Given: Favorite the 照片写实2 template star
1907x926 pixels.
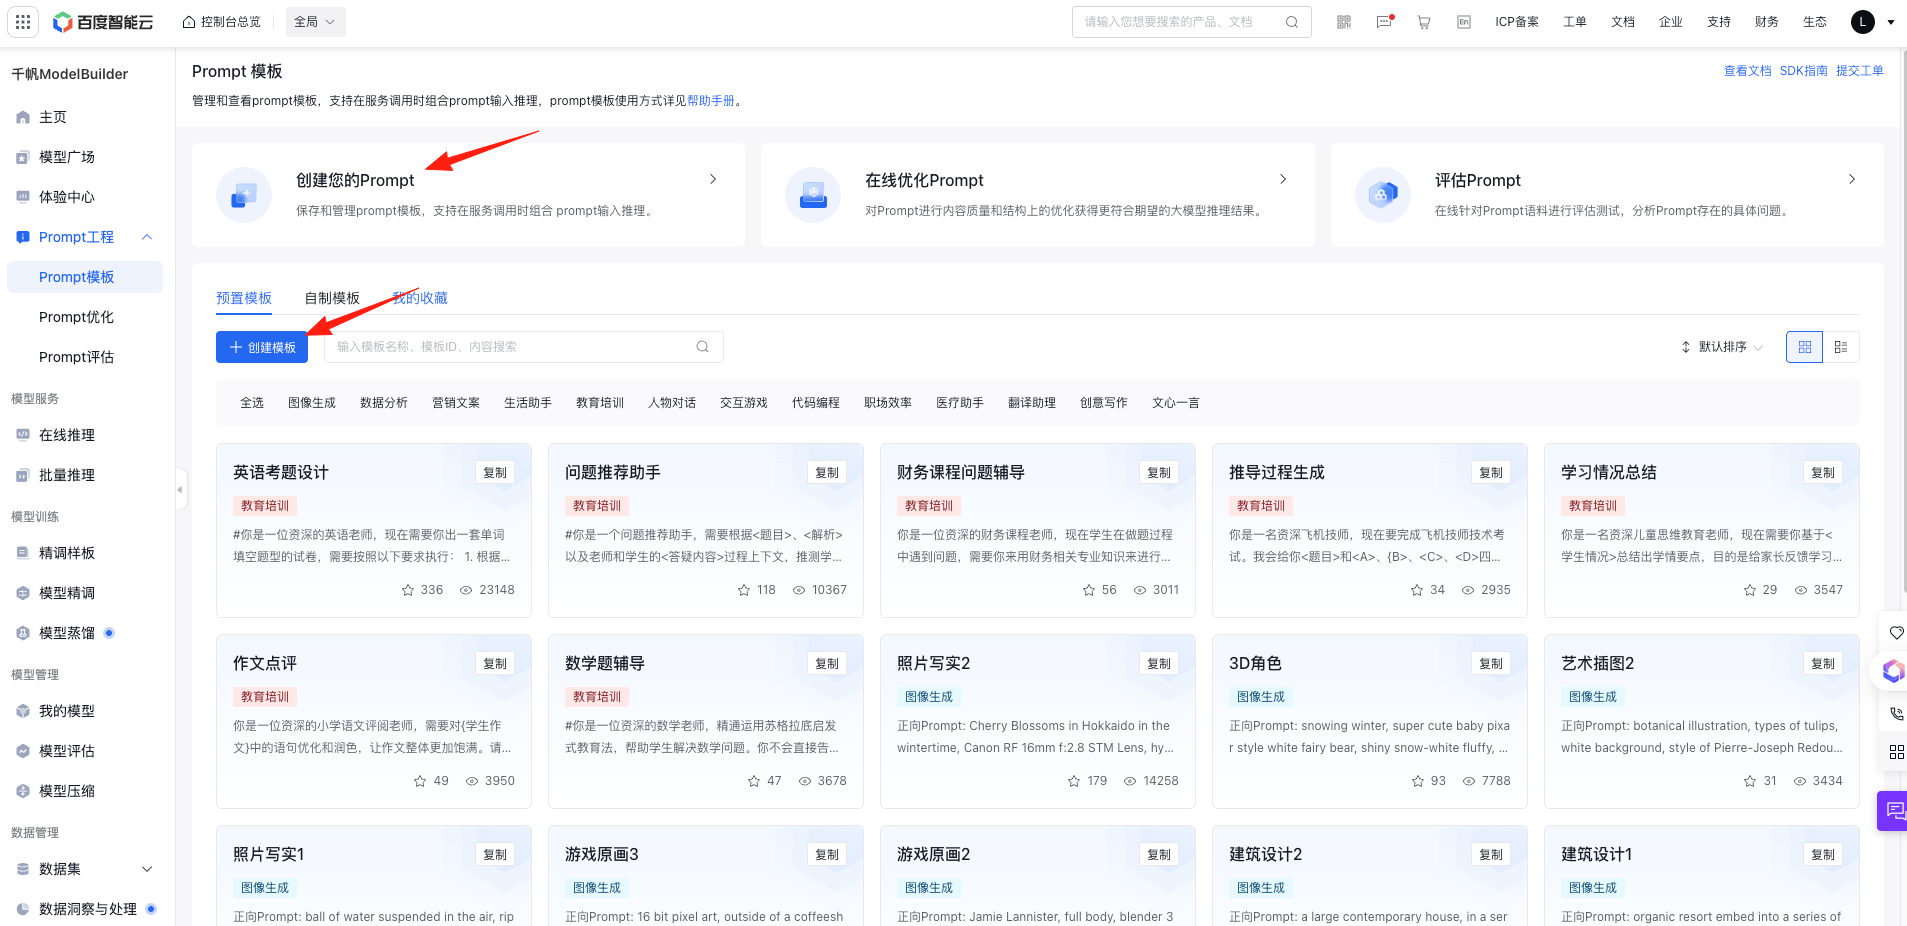Looking at the screenshot, I should pos(1074,781).
